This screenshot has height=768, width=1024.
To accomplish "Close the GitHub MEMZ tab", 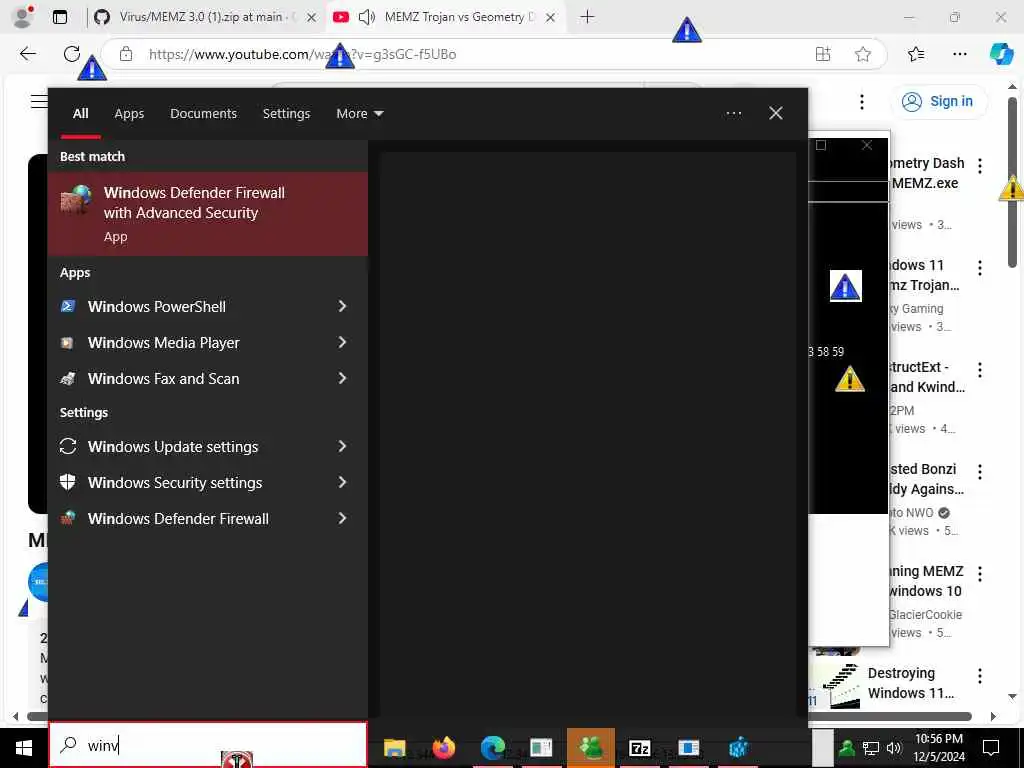I will (312, 18).
